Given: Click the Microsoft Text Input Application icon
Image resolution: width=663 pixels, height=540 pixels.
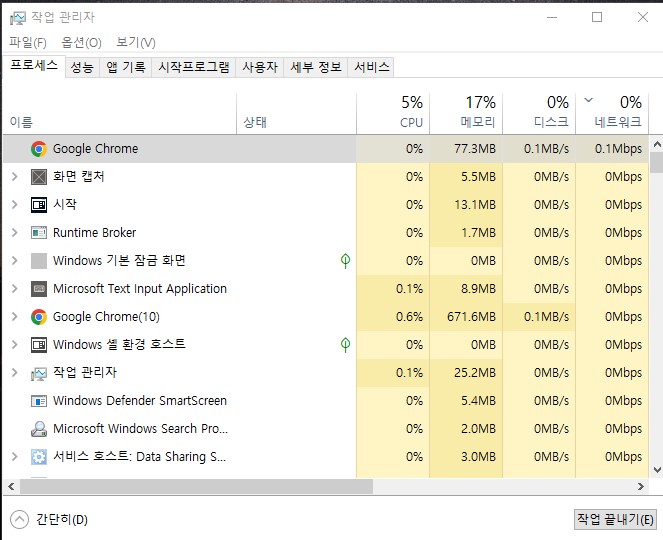Looking at the screenshot, I should (x=39, y=289).
